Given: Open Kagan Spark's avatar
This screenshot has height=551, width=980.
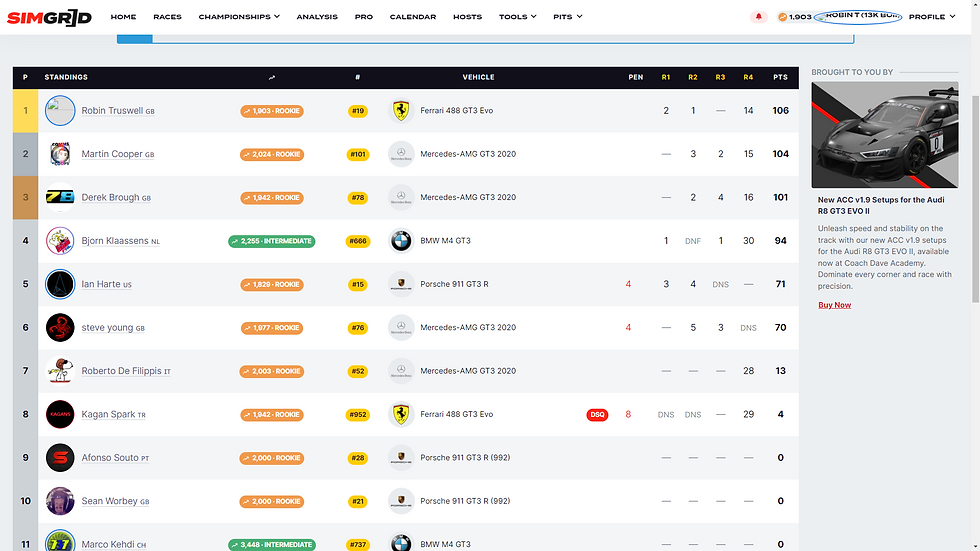Looking at the screenshot, I should 60,414.
